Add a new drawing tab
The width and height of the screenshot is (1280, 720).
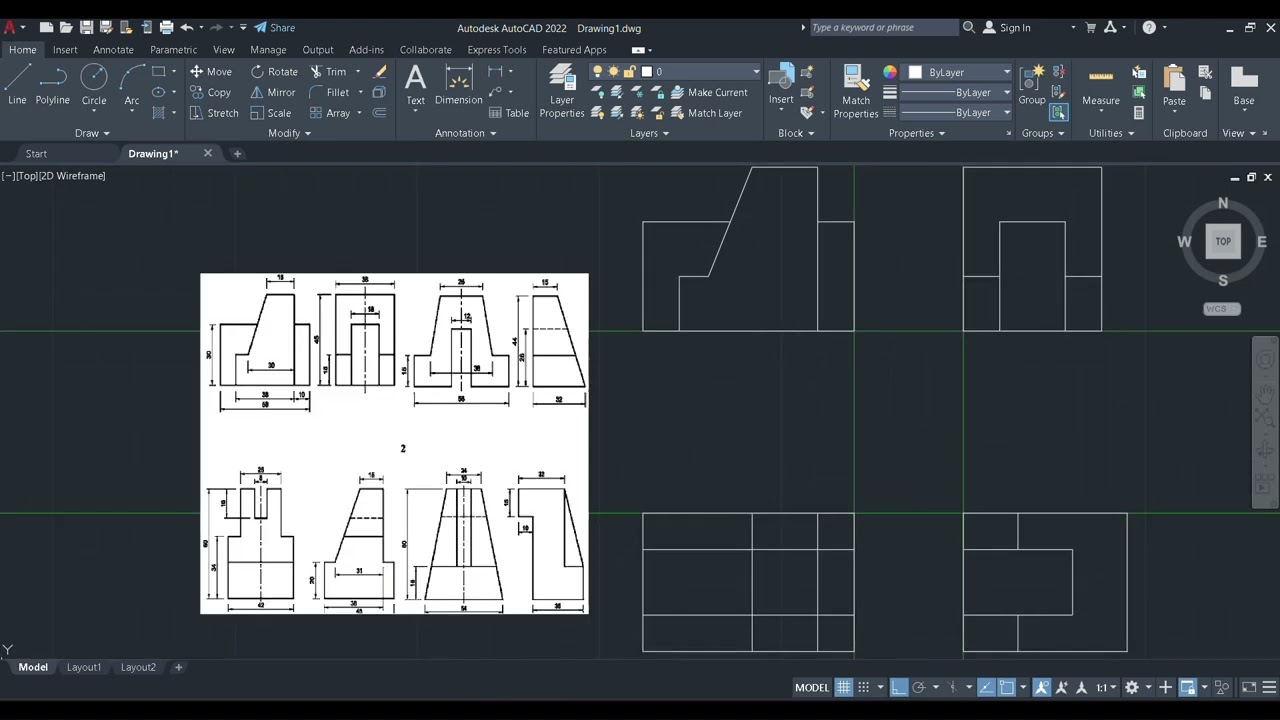[x=237, y=154]
